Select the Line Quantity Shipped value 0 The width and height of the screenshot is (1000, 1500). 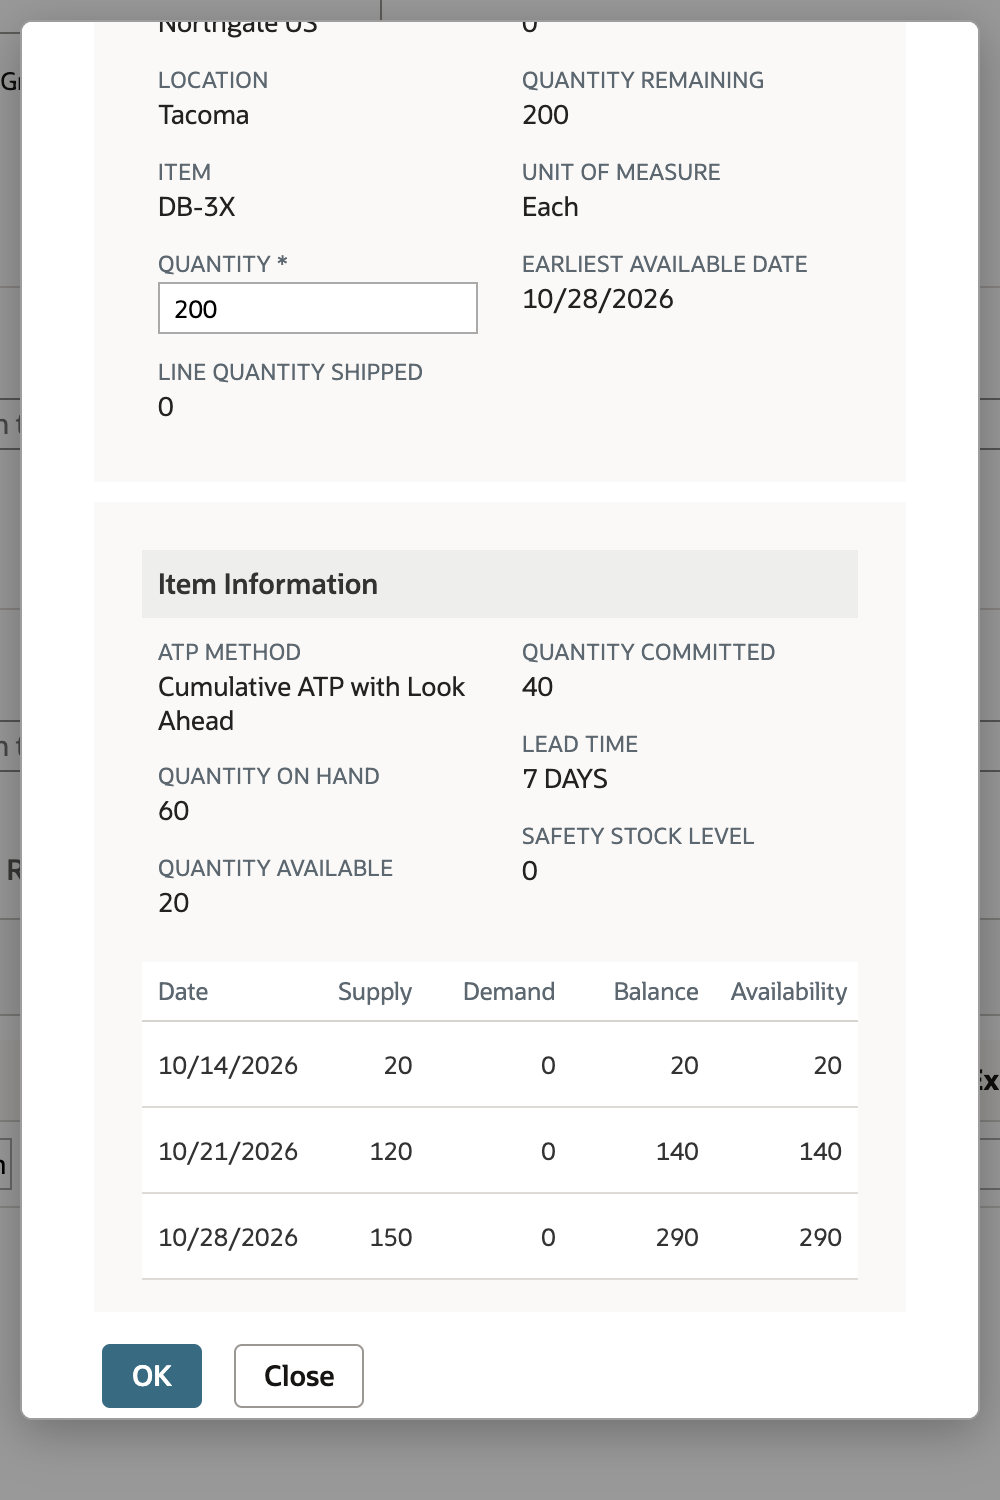pos(166,407)
